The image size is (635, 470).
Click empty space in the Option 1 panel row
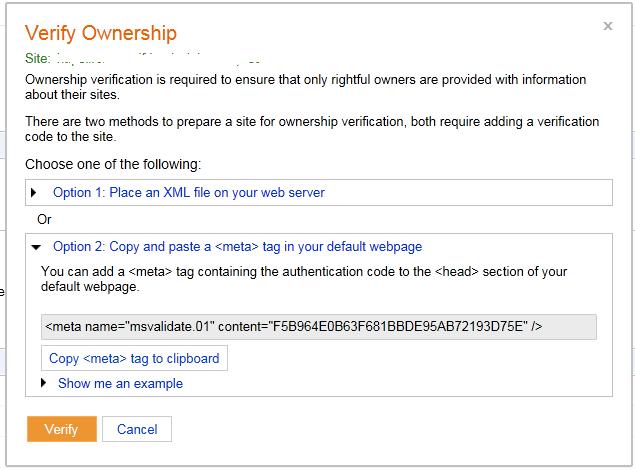(470, 192)
